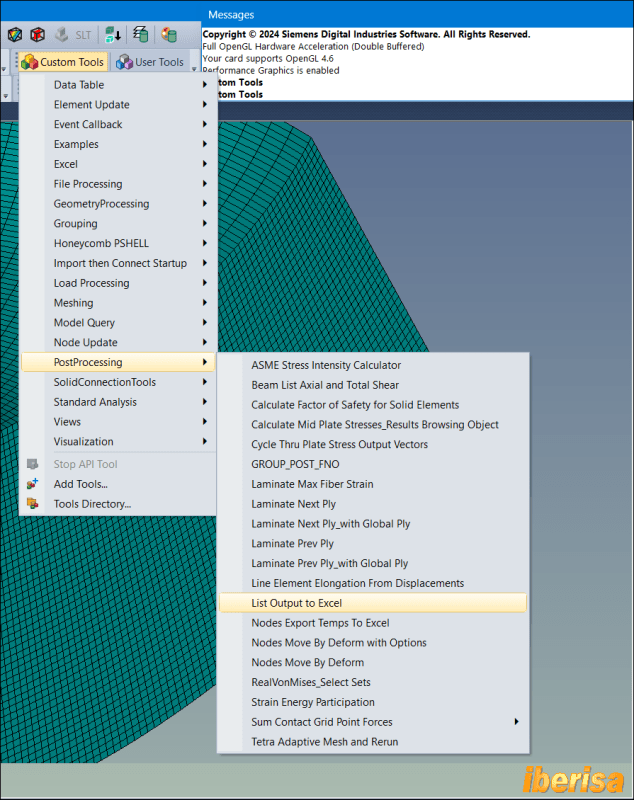Choose Laminate Prev Ply_with Global Ply

point(373,564)
